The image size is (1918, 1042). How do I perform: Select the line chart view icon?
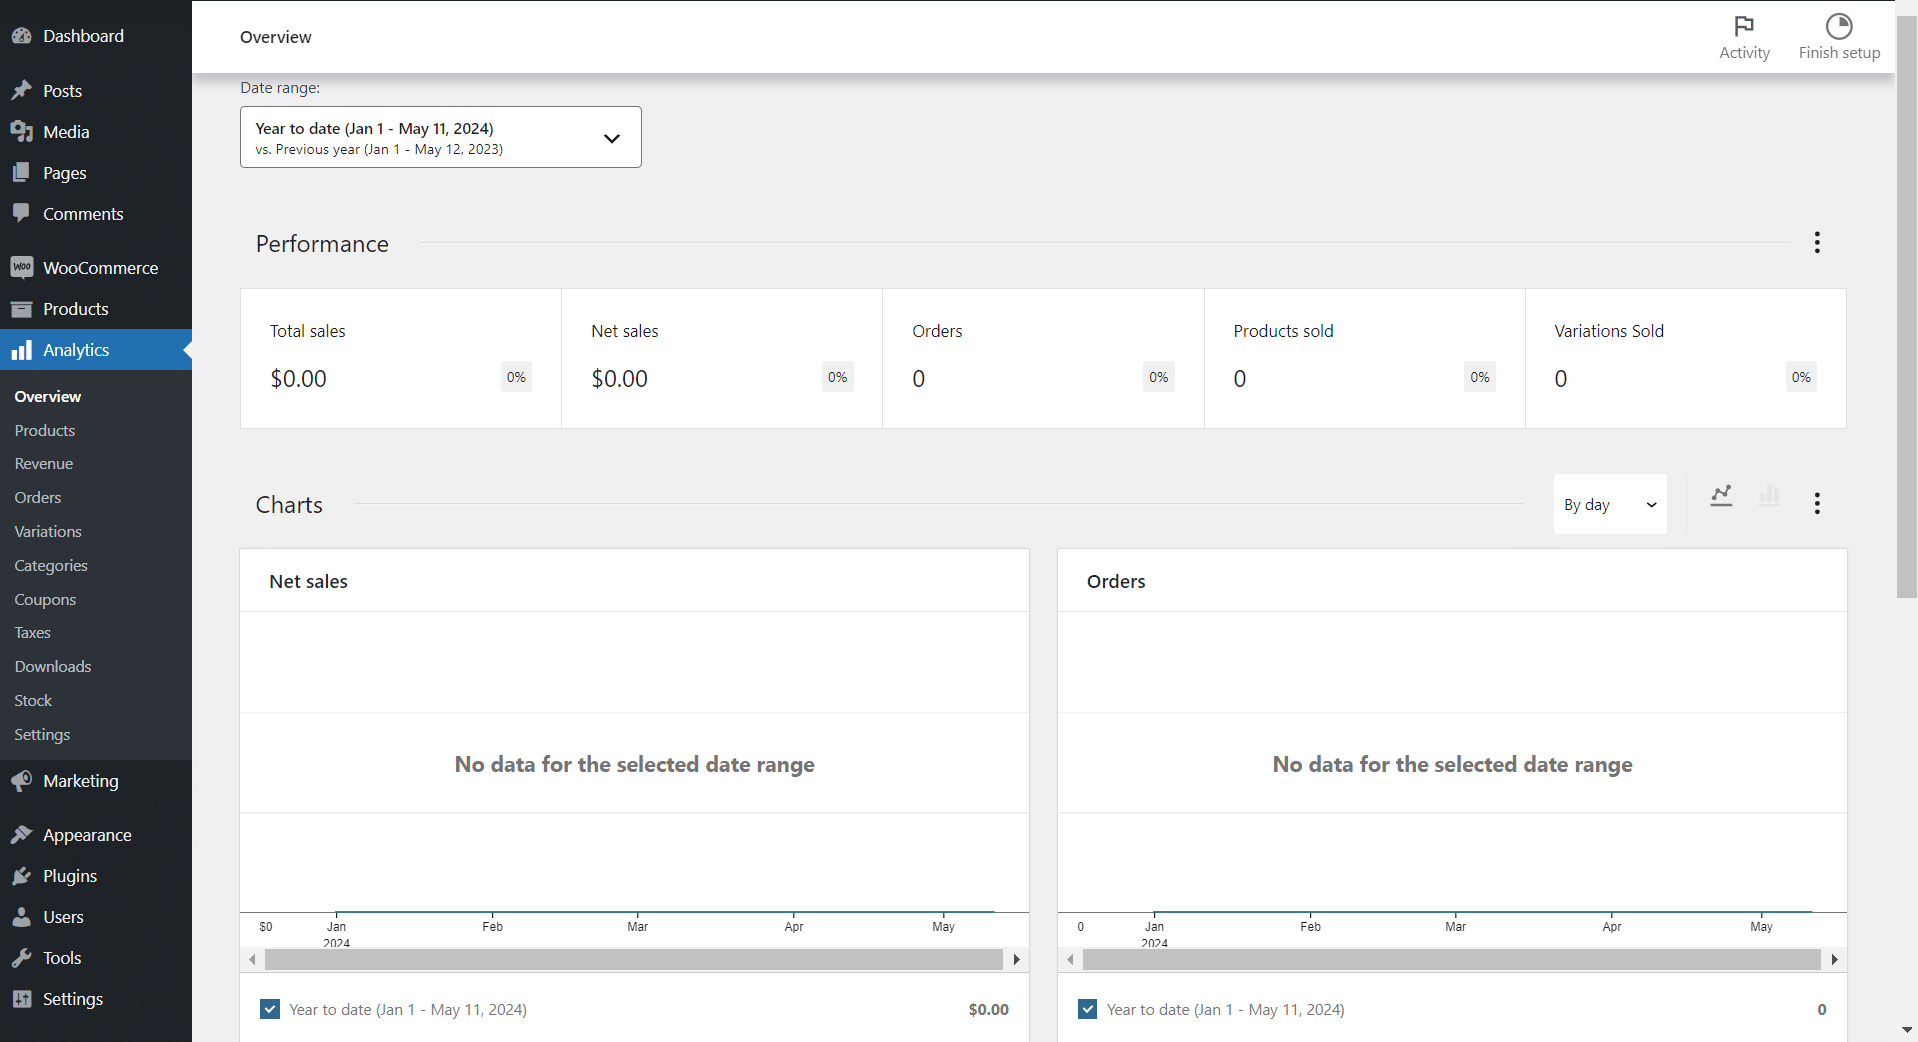click(1720, 496)
